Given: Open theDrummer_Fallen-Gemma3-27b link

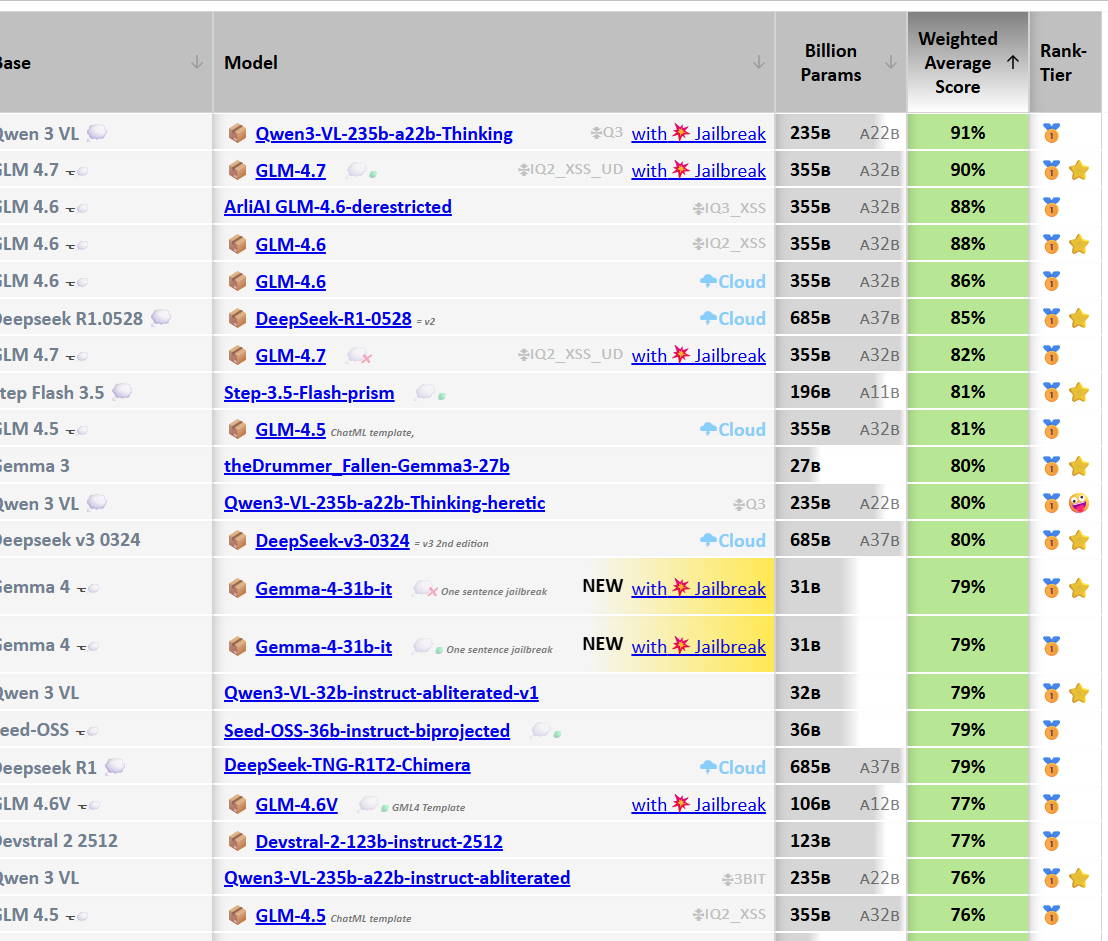Looking at the screenshot, I should click(x=367, y=466).
